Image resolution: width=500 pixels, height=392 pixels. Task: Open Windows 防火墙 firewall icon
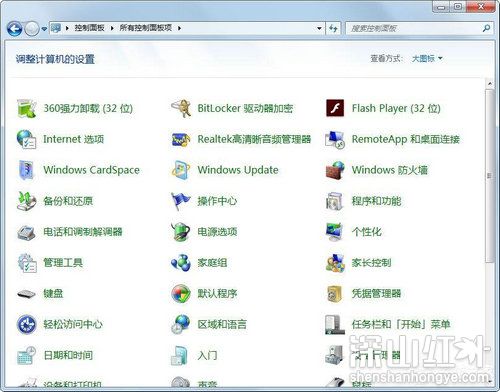[335, 170]
